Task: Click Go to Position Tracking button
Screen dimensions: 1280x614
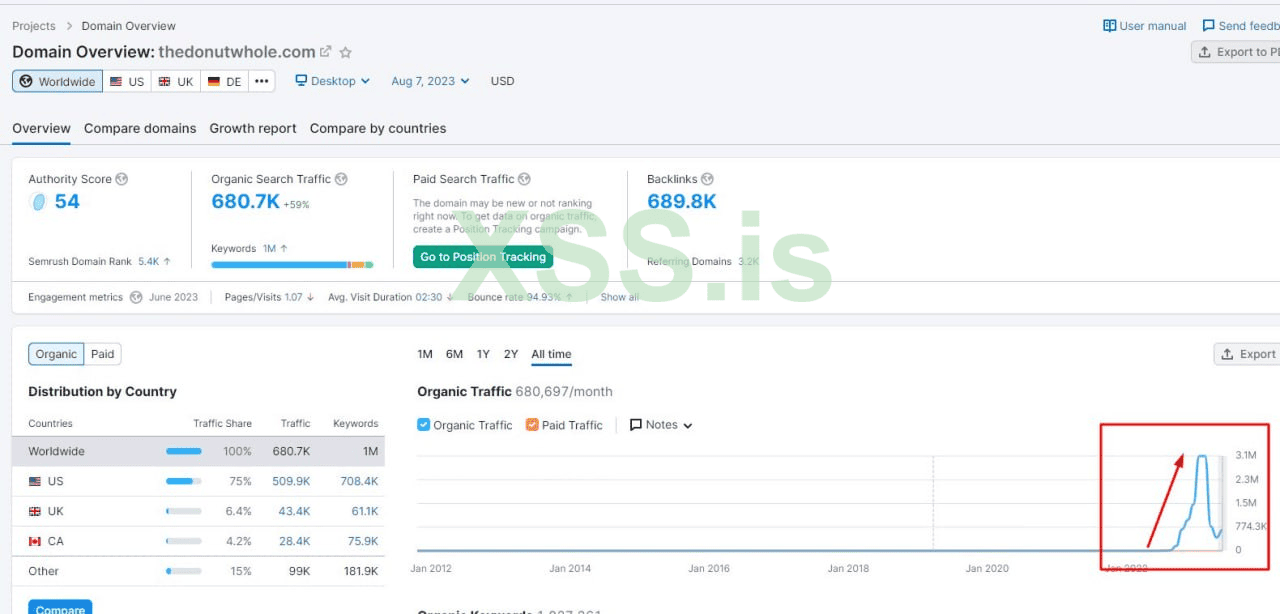Action: tap(483, 257)
